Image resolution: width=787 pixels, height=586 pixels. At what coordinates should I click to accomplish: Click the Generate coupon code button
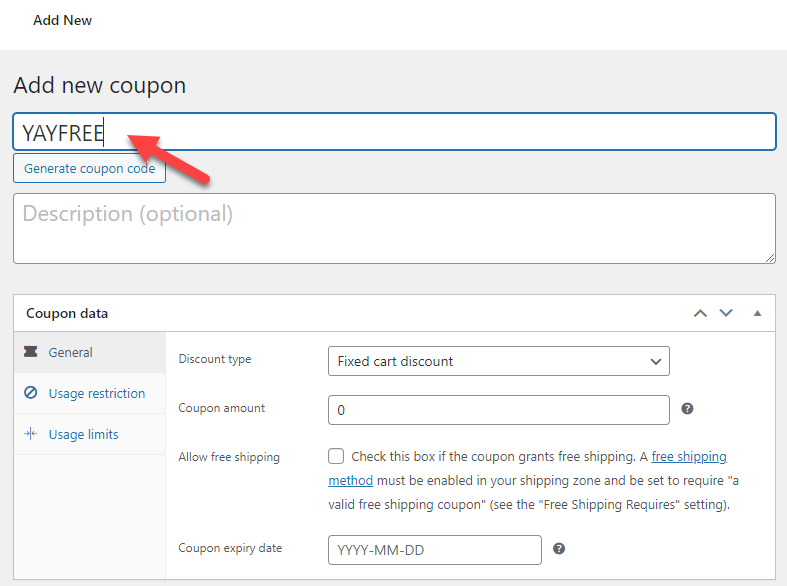pyautogui.click(x=89, y=169)
